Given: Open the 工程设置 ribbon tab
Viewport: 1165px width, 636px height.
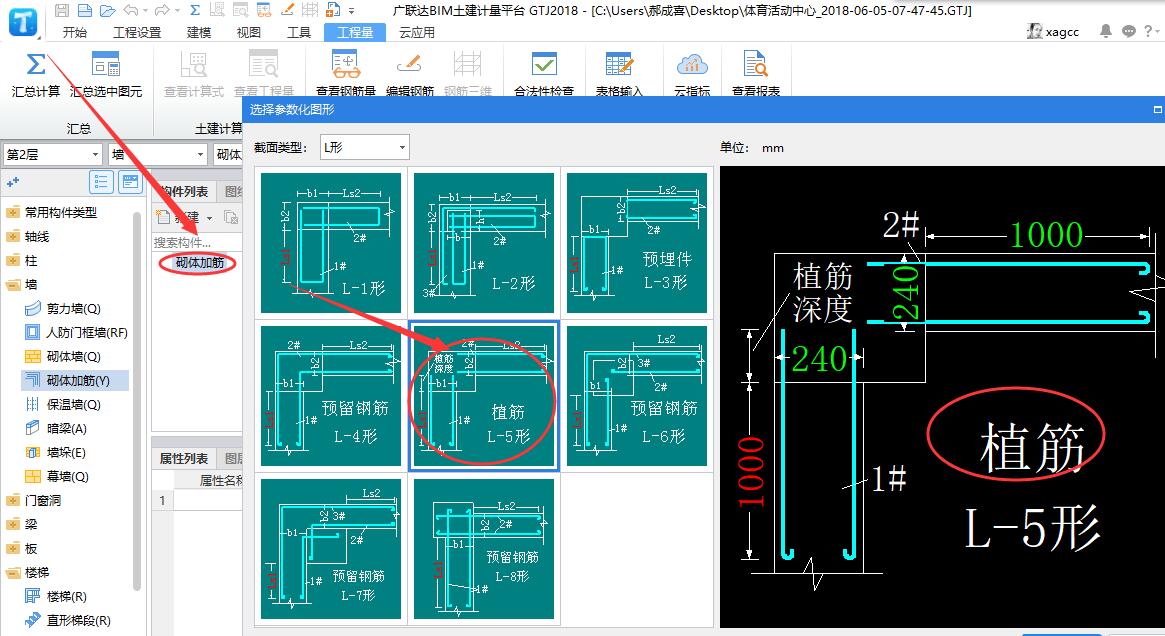Looking at the screenshot, I should point(137,32).
